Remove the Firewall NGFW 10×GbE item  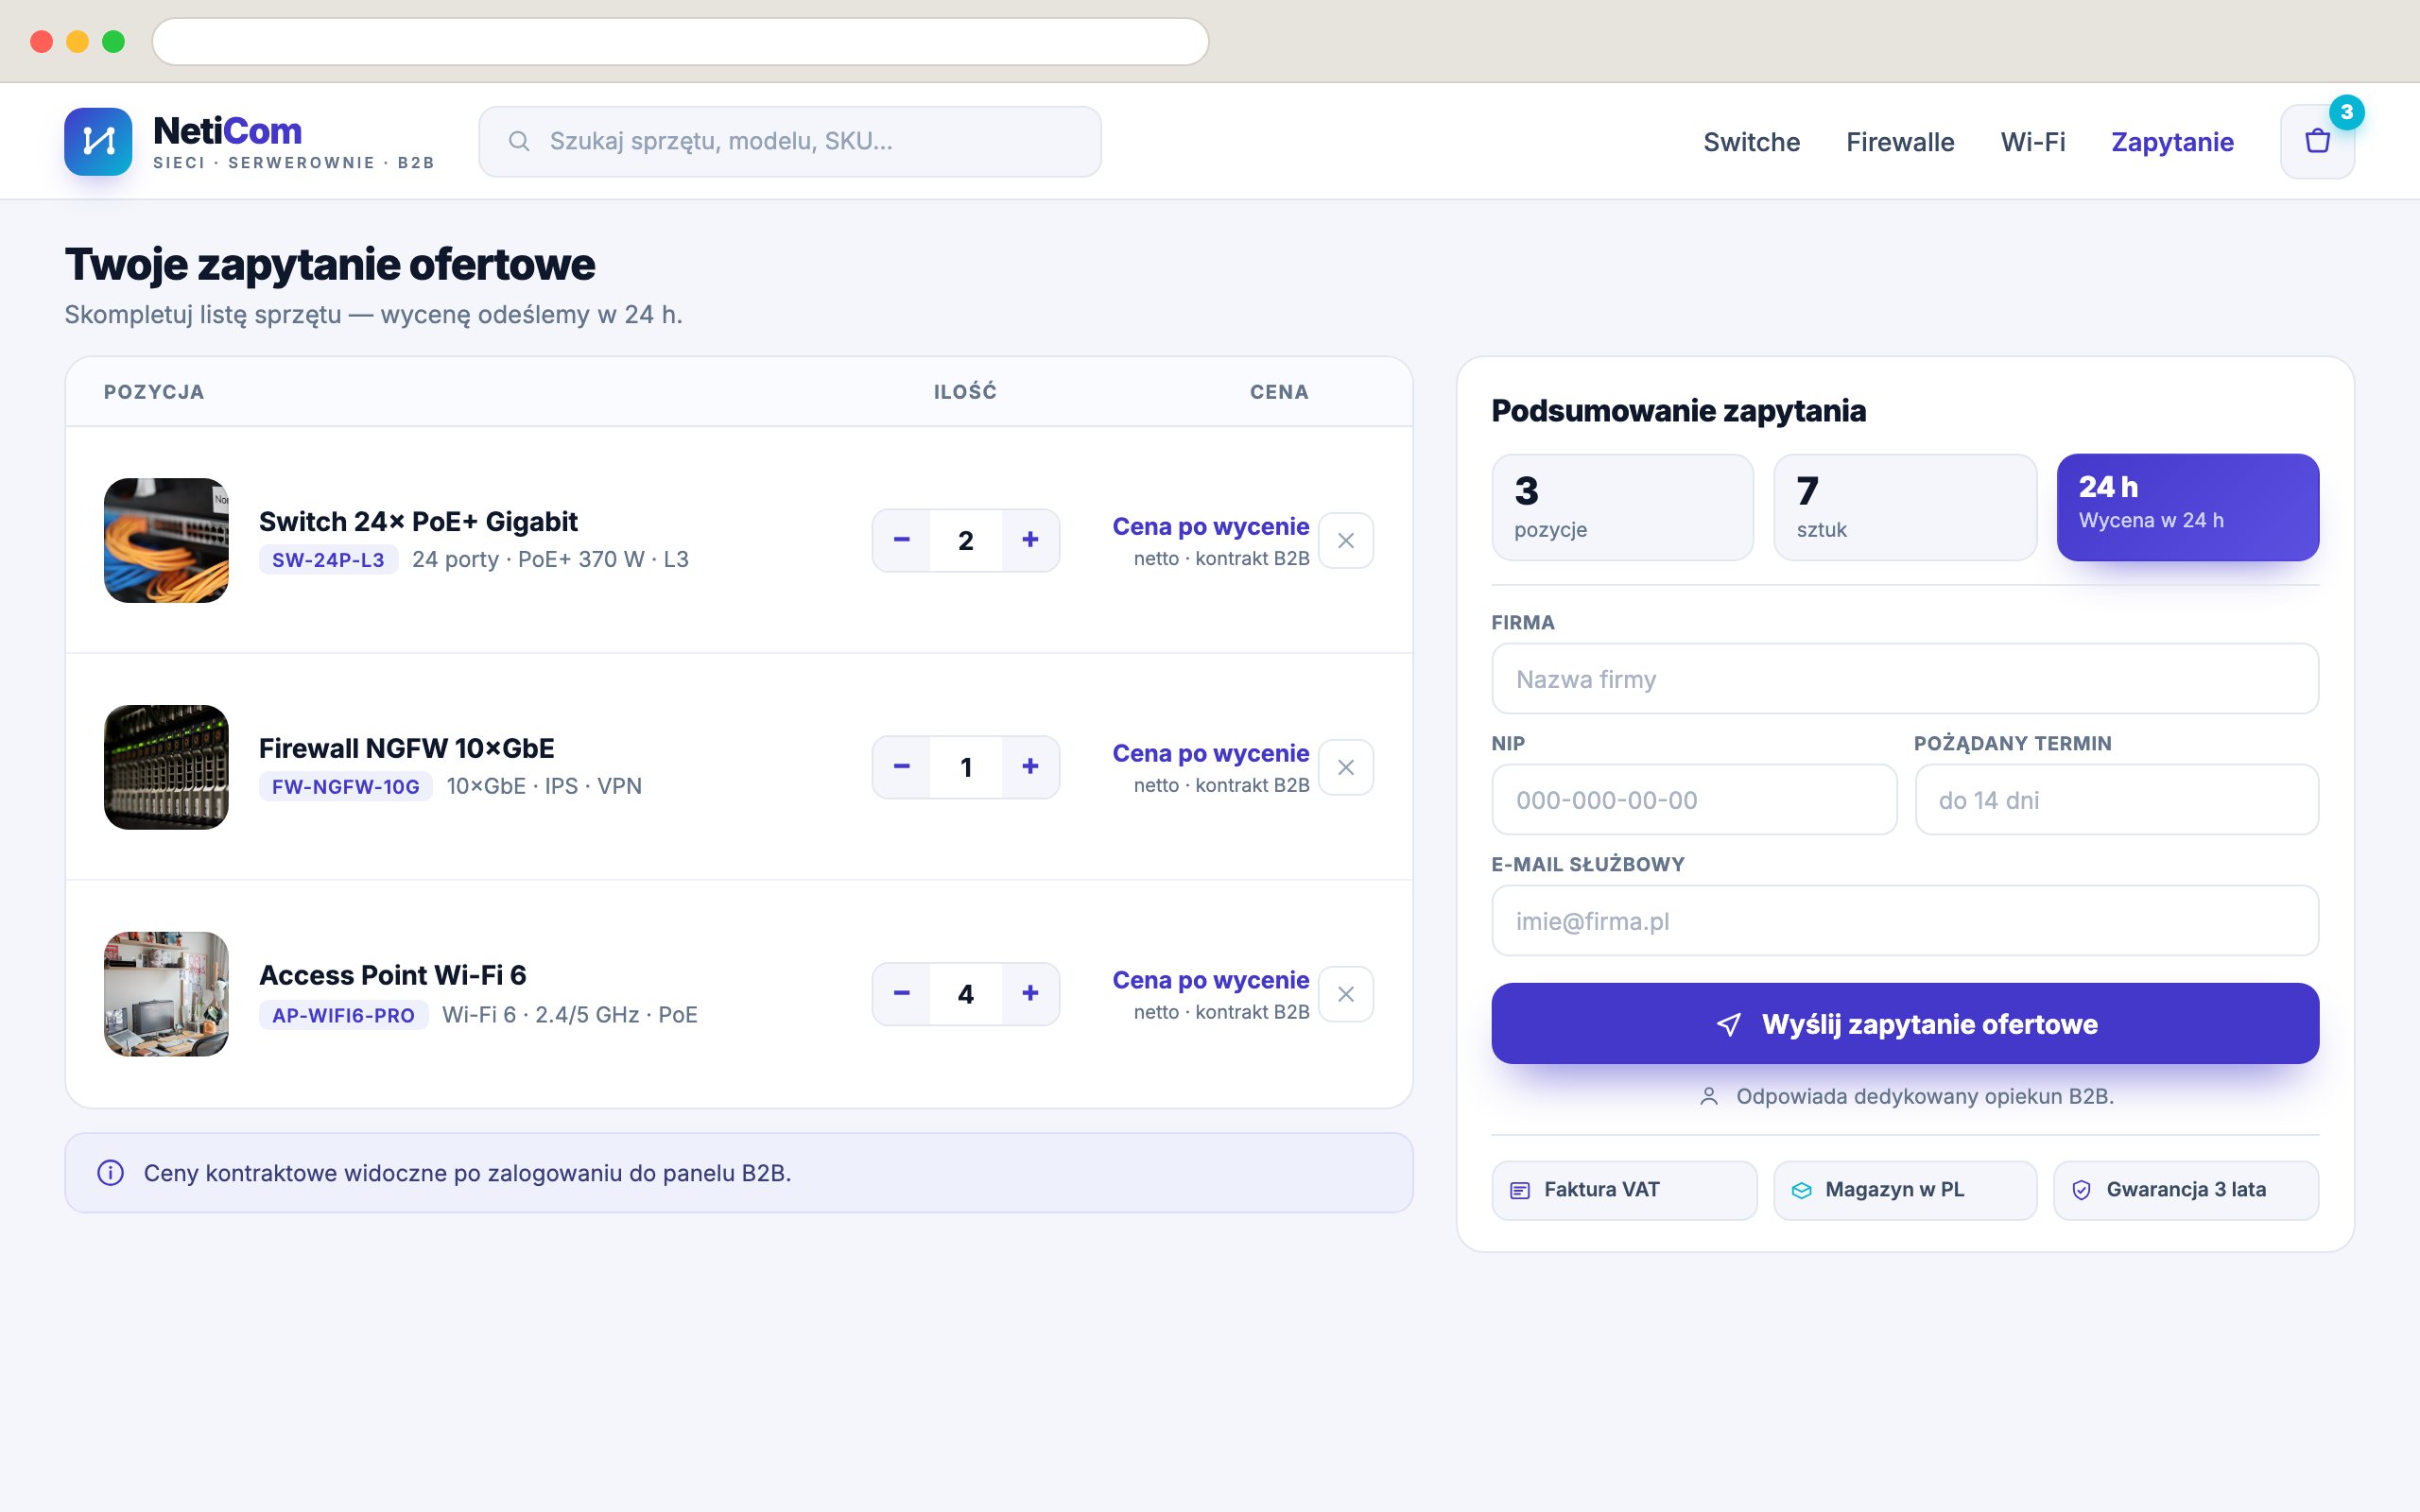tap(1345, 767)
